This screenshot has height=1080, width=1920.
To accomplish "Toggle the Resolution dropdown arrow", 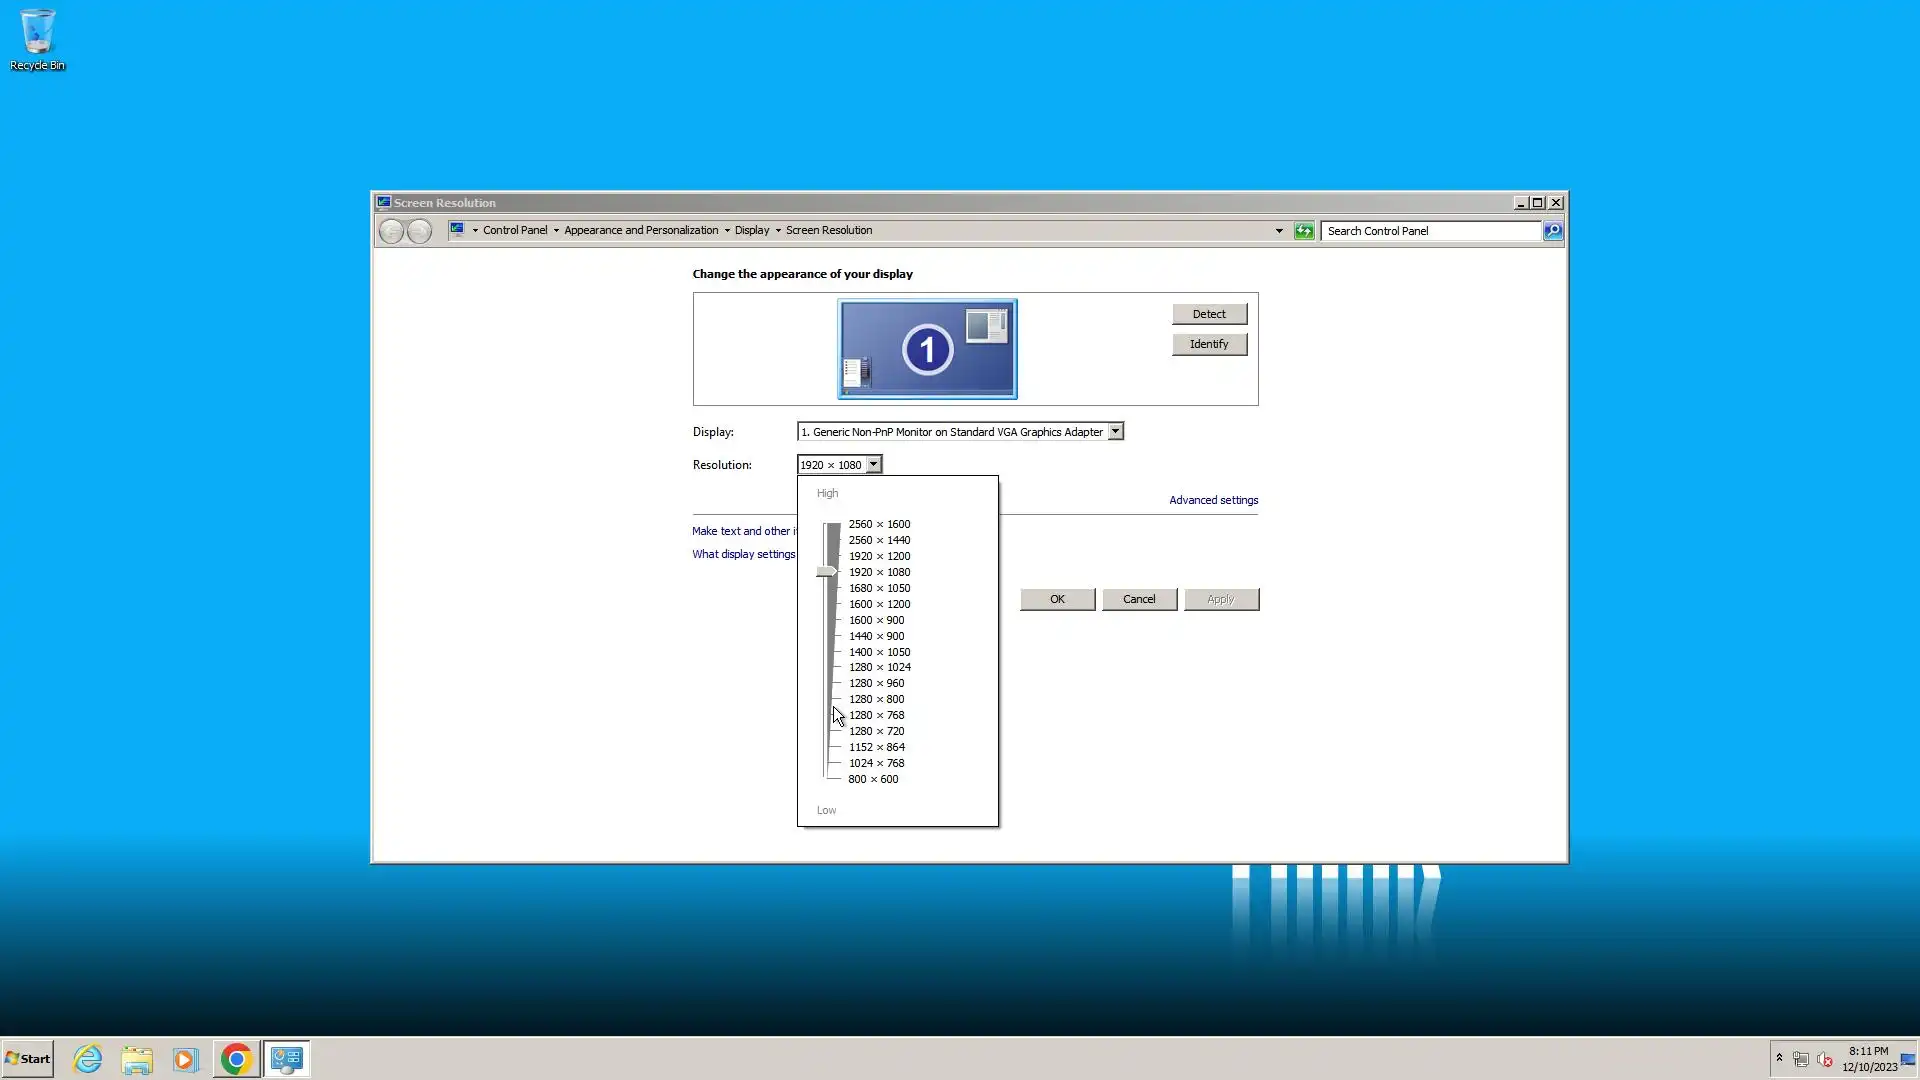I will pyautogui.click(x=873, y=465).
